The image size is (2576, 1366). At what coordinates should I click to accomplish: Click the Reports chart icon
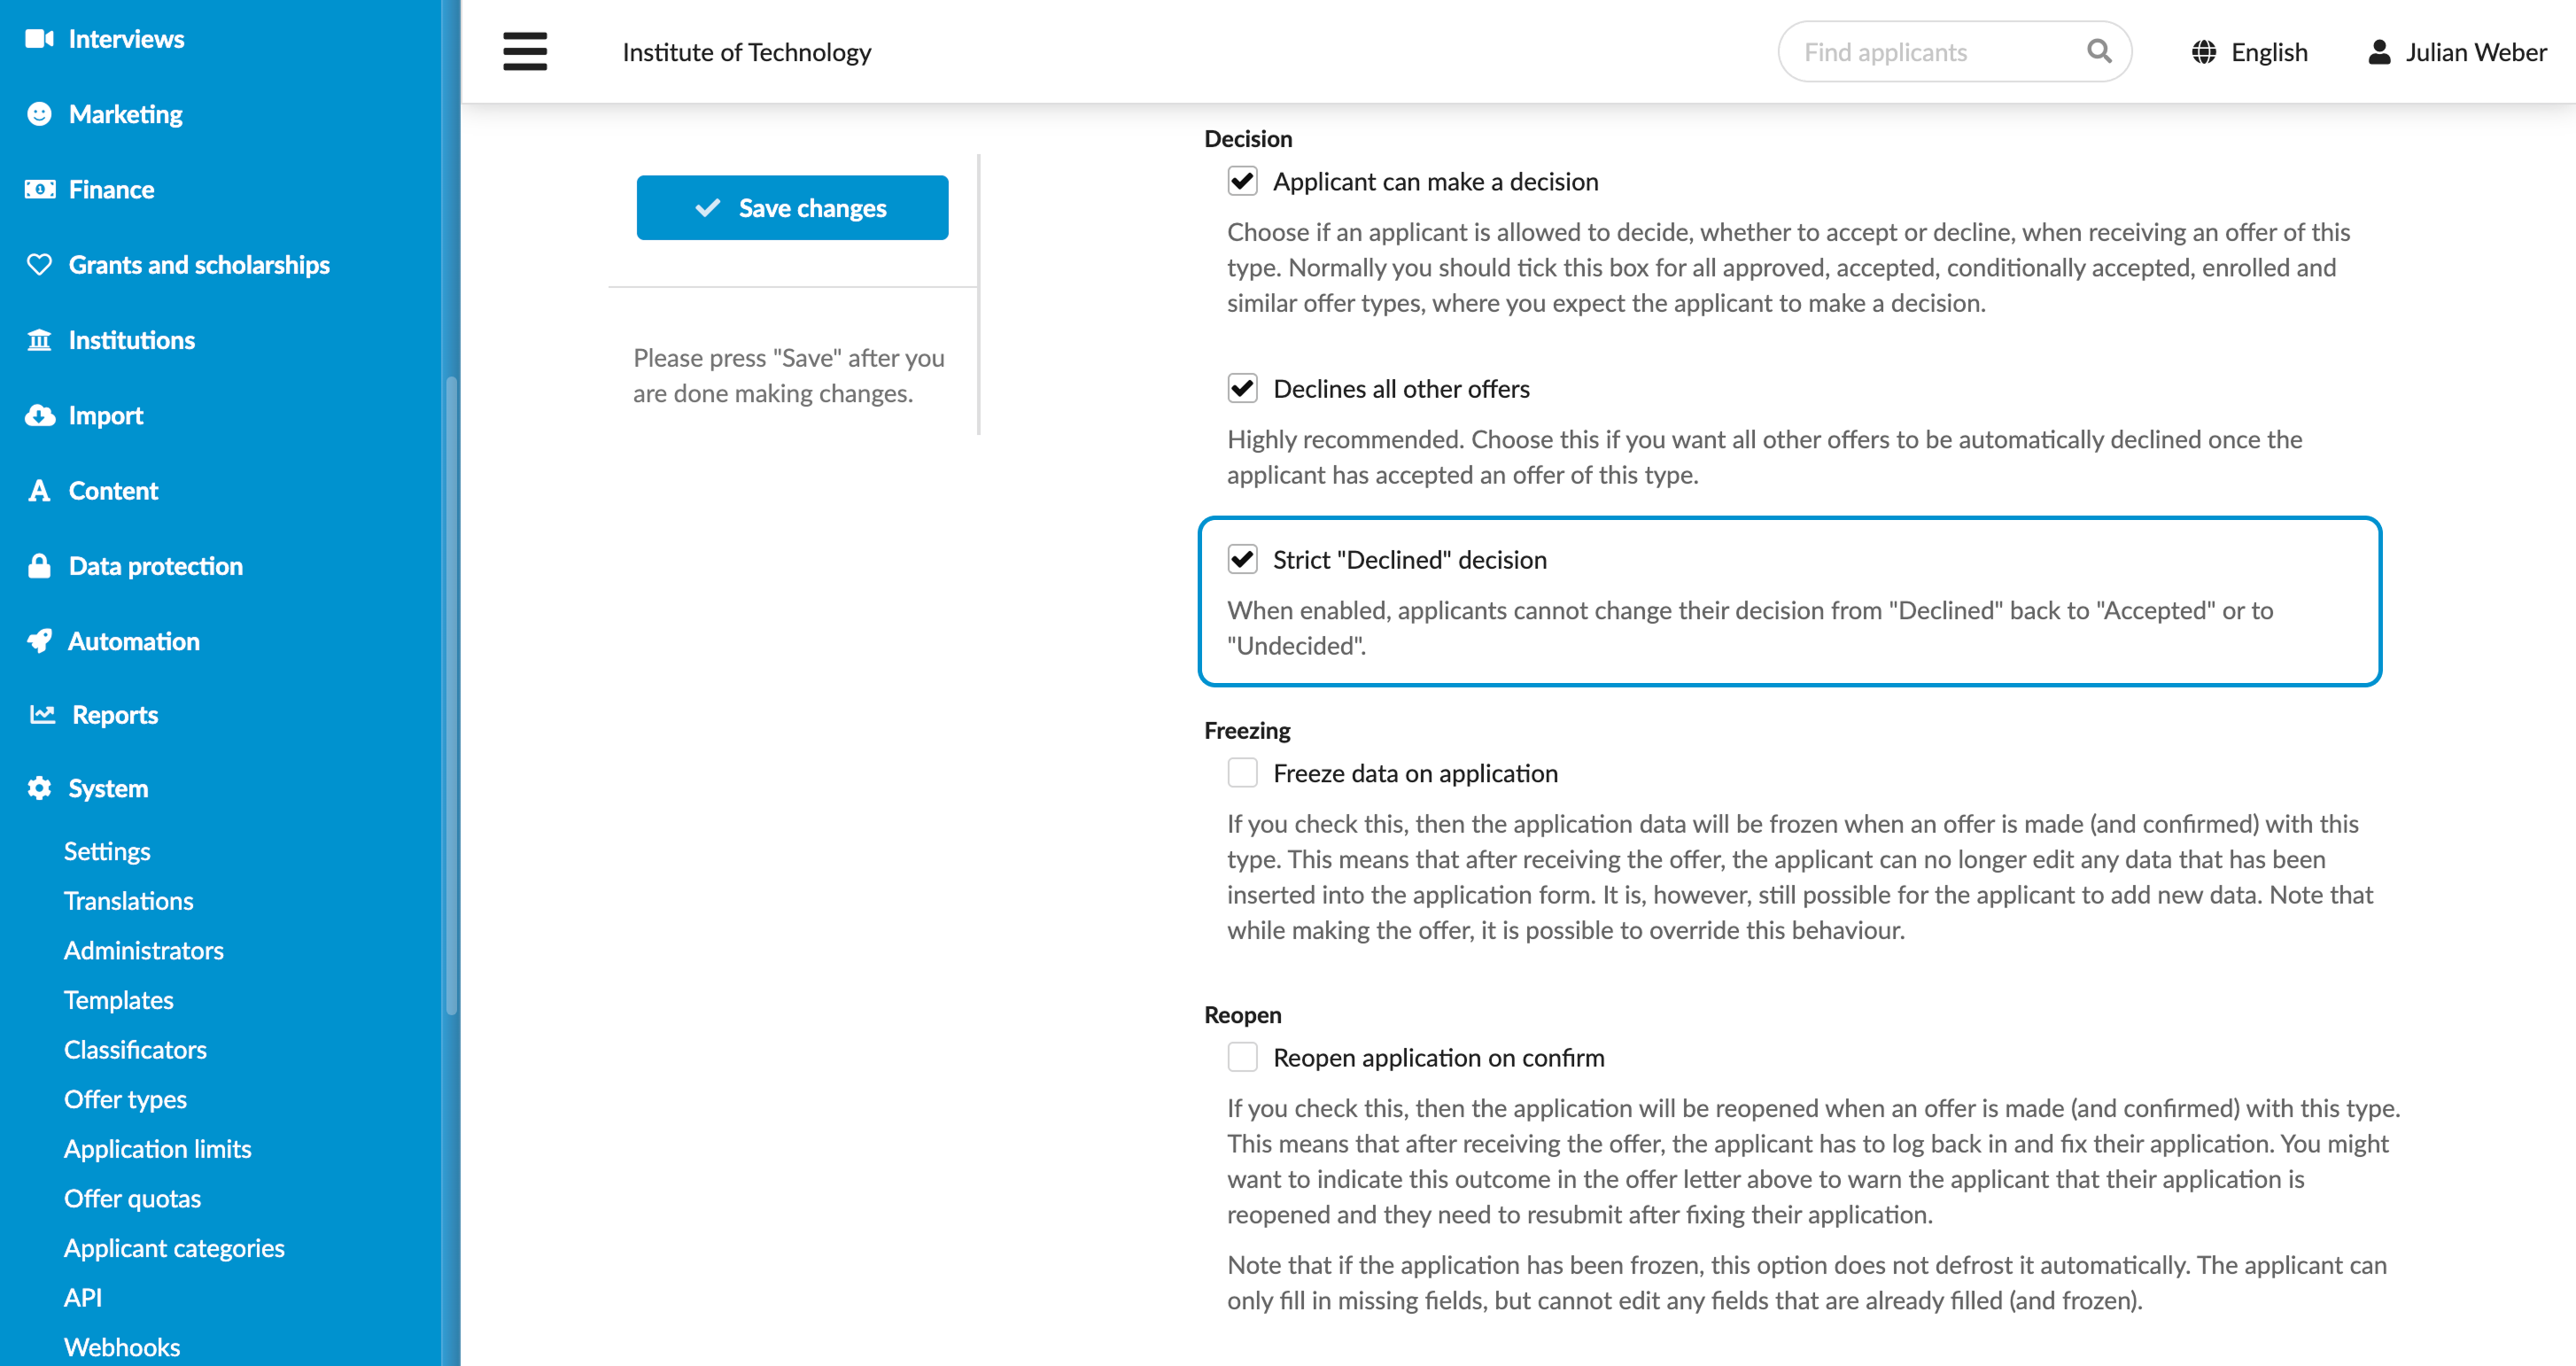click(42, 714)
